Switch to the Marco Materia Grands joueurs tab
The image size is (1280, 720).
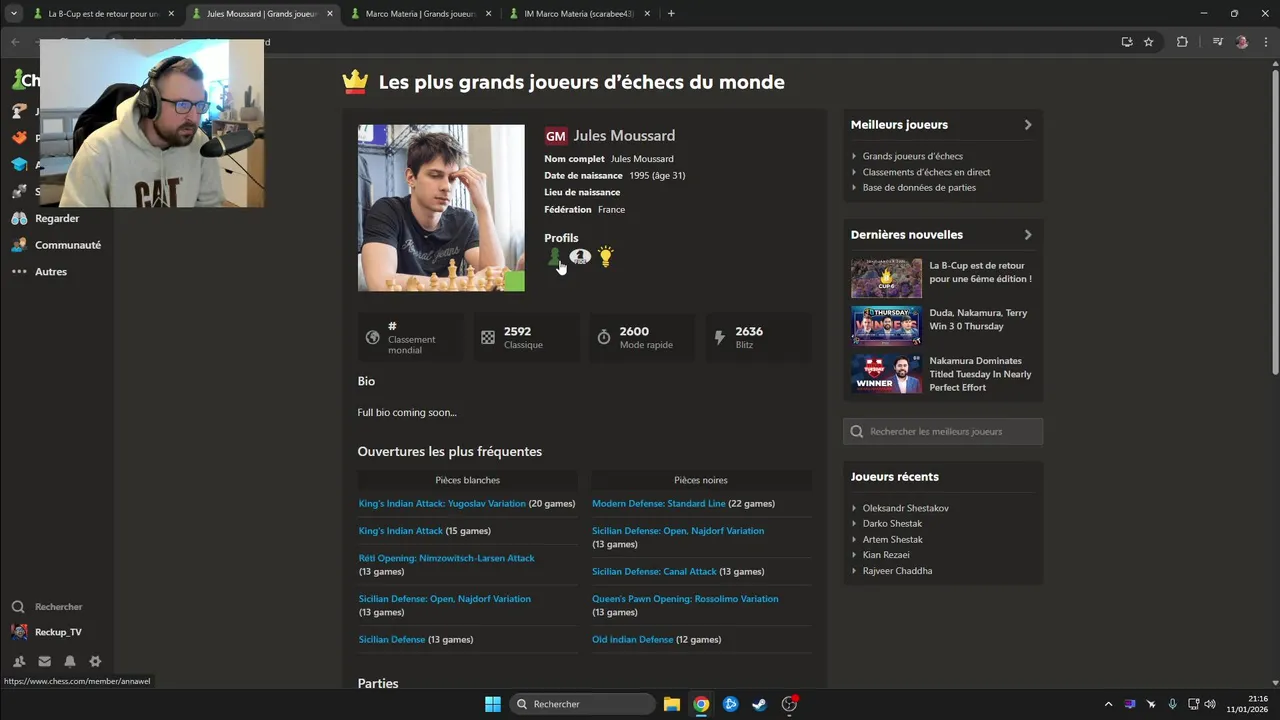[x=420, y=14]
